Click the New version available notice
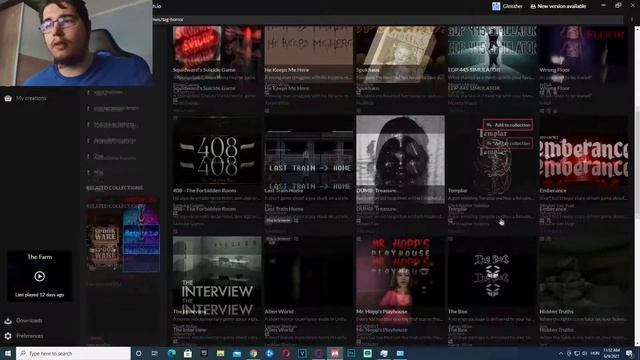This screenshot has width=640, height=360. point(558,6)
